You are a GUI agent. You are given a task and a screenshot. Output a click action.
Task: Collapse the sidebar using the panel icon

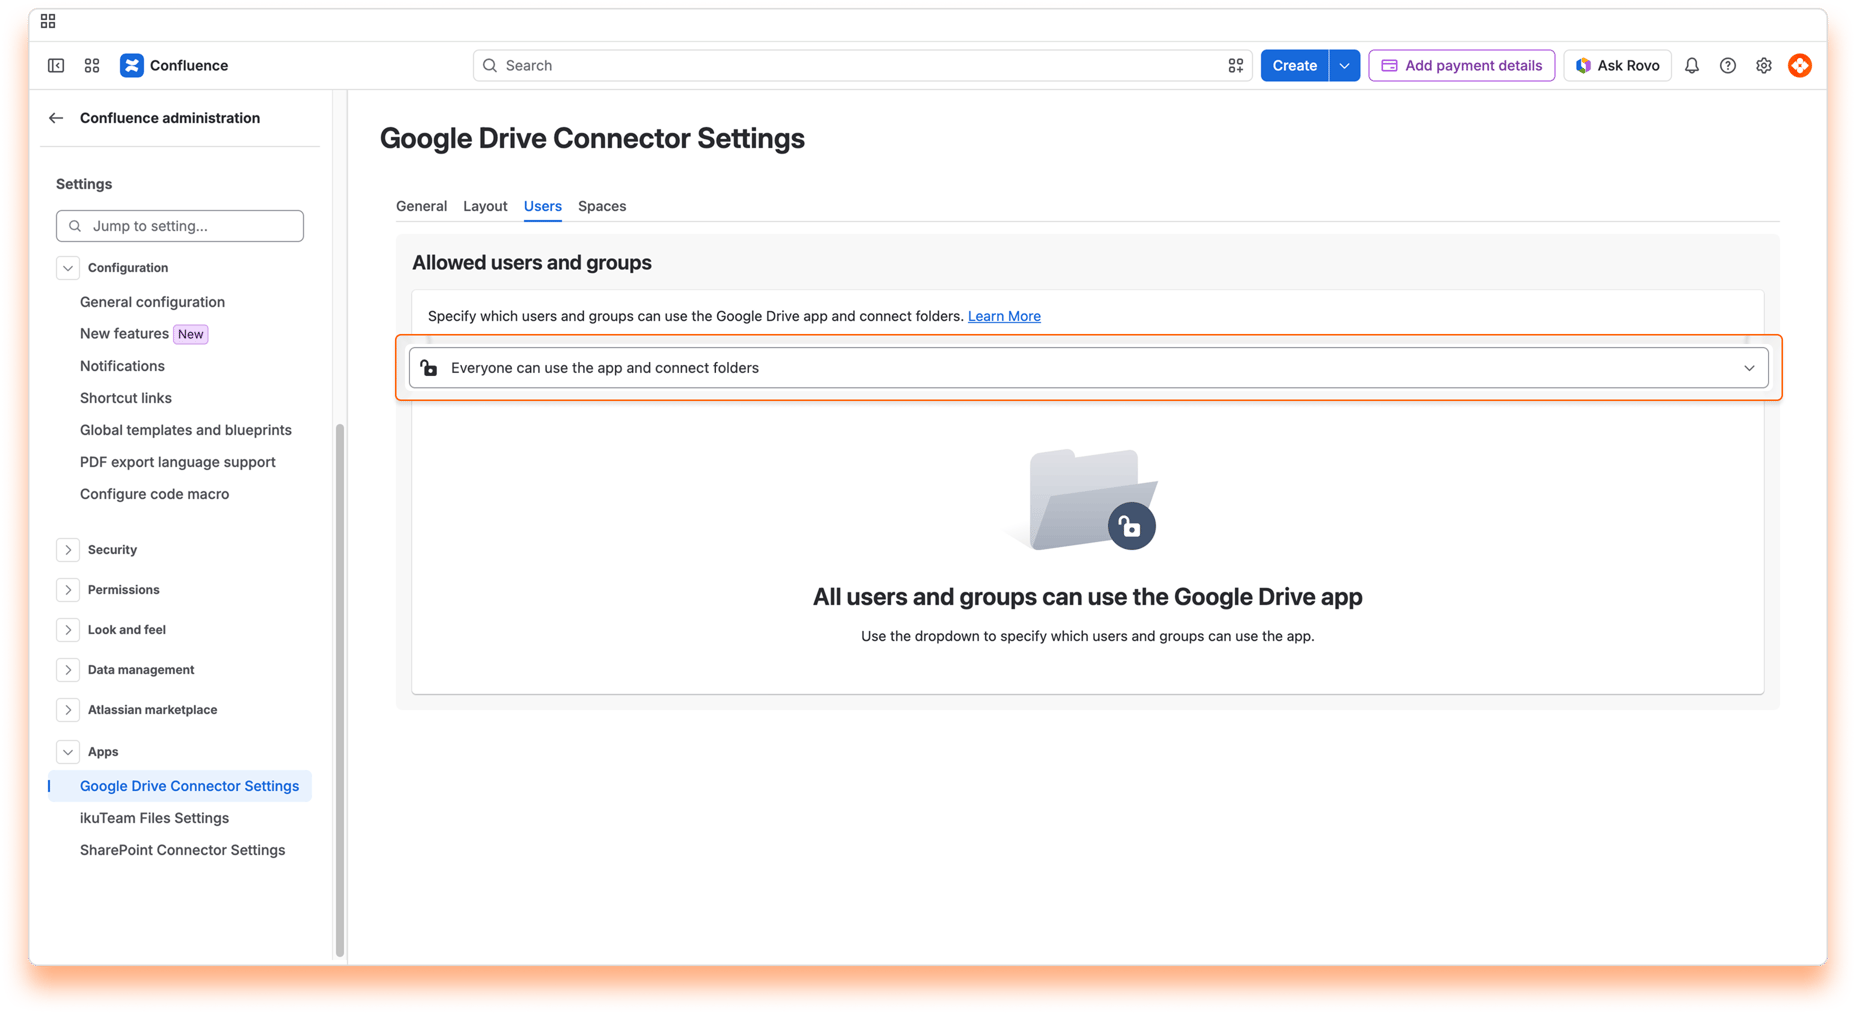point(56,66)
